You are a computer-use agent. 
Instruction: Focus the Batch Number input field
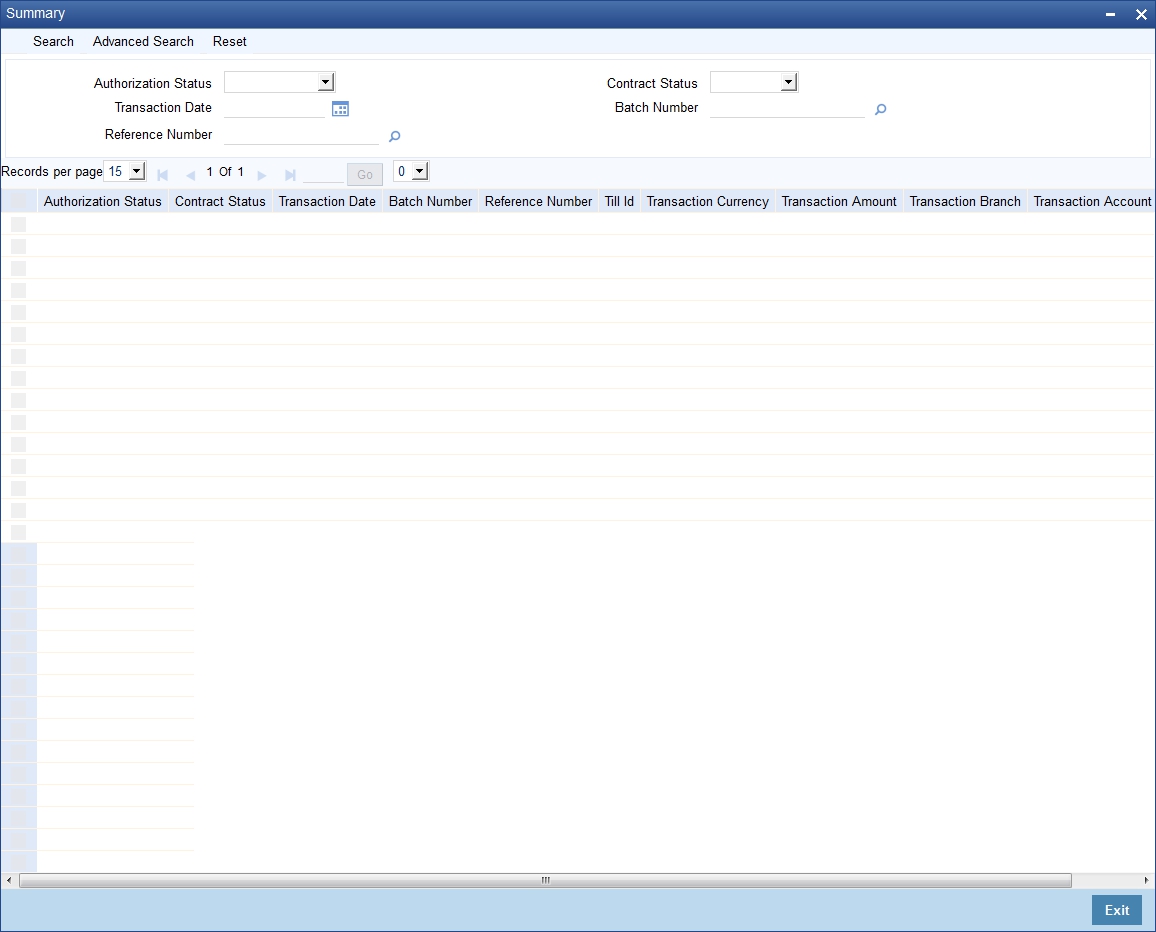787,108
